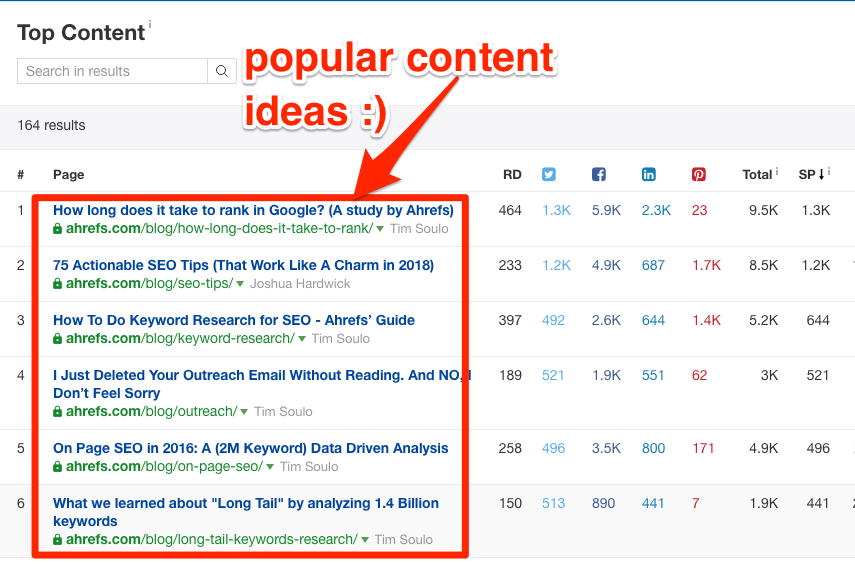The image size is (855, 564).
Task: Click RD value 150
Action: click(x=510, y=503)
